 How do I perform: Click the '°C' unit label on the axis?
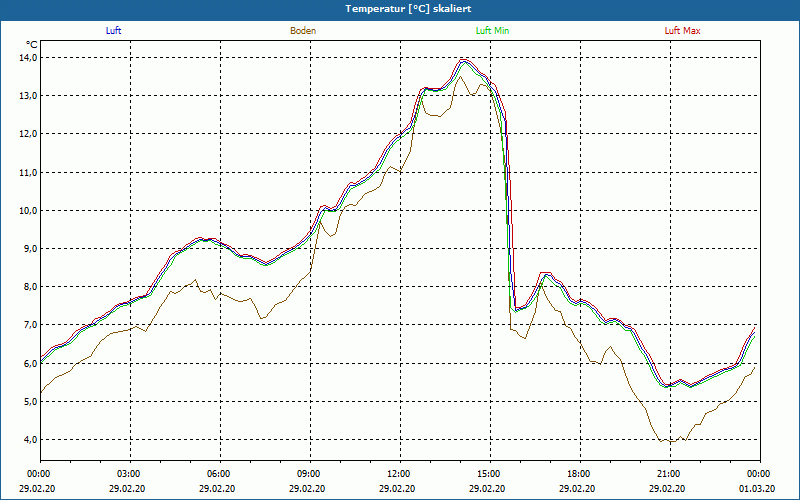(32, 45)
